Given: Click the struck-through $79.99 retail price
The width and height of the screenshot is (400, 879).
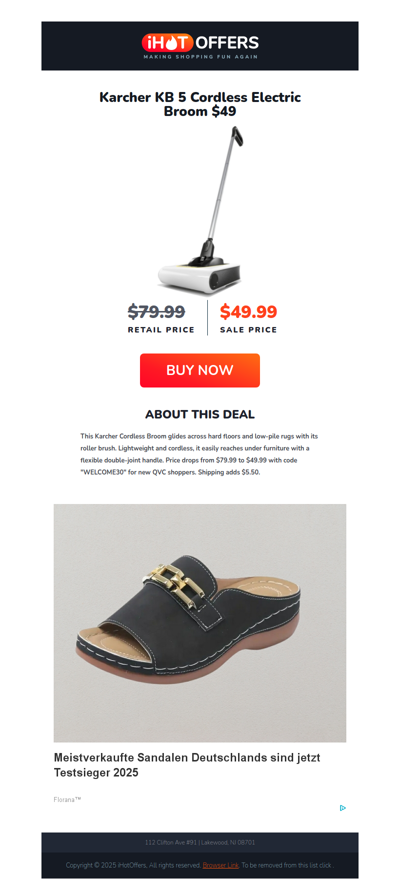Looking at the screenshot, I should pyautogui.click(x=156, y=311).
